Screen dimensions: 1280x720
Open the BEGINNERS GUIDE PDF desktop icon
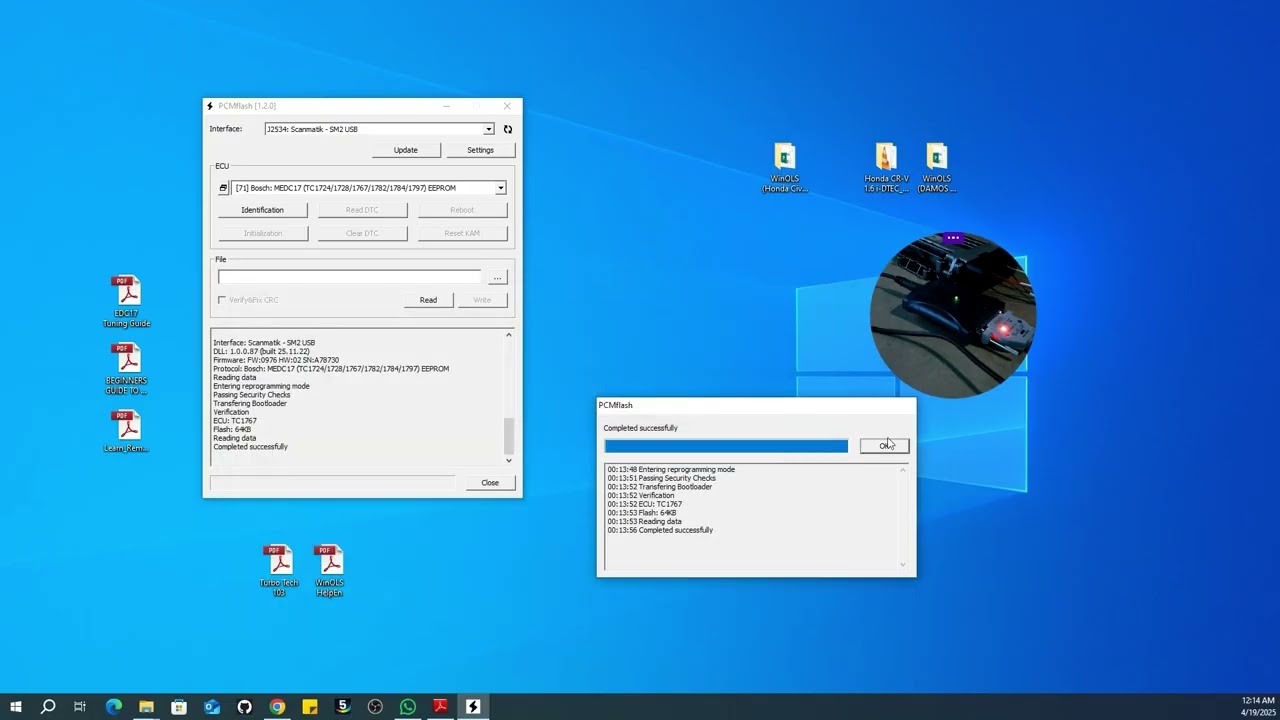tap(126, 369)
